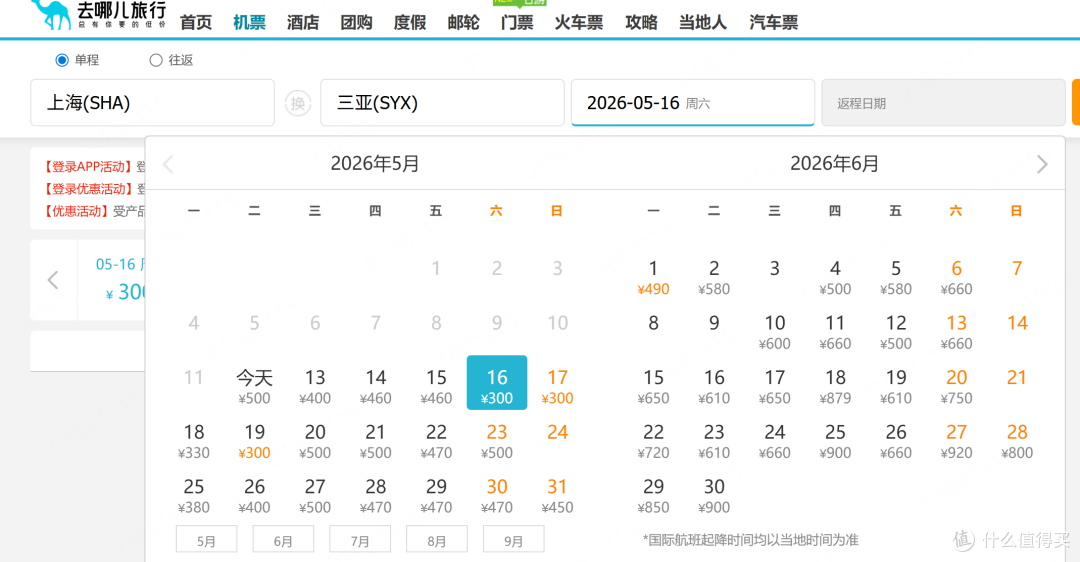Open 团购 navigation tab
Image resolution: width=1080 pixels, height=562 pixels.
(356, 23)
